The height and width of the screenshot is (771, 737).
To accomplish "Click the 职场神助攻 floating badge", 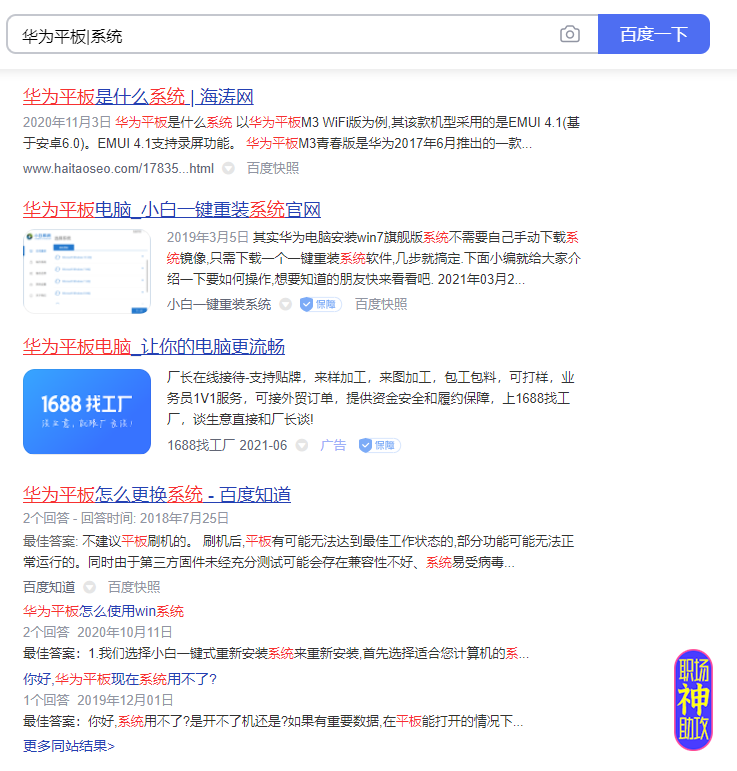I will [693, 700].
